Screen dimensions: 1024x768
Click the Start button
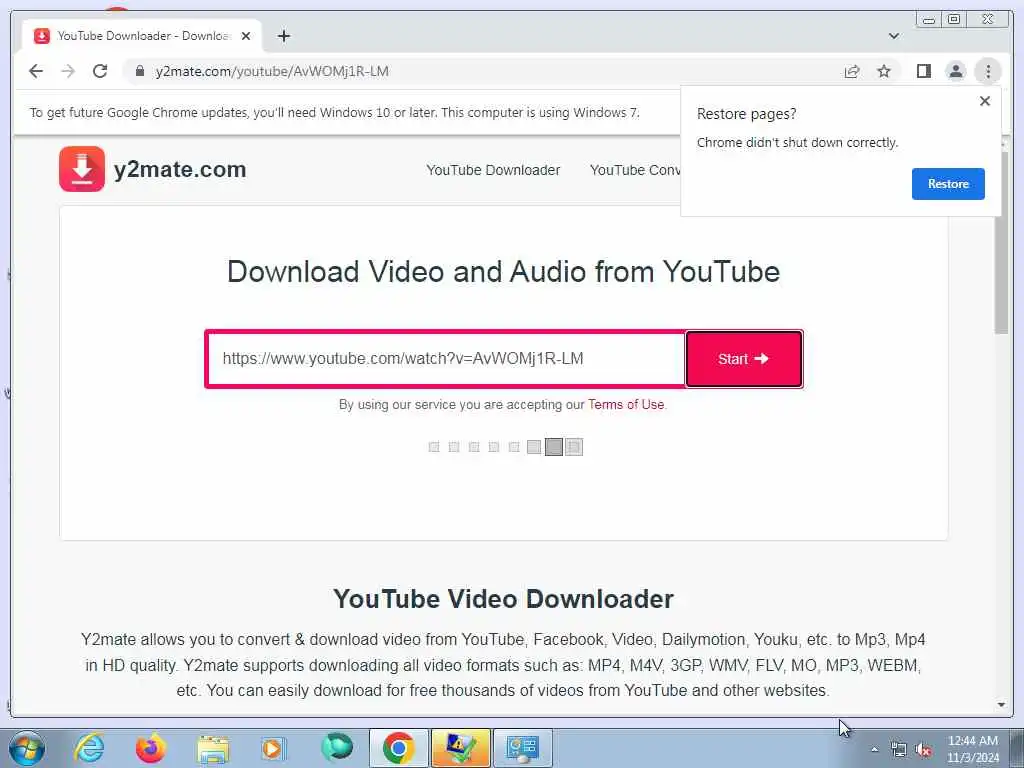[x=744, y=359]
